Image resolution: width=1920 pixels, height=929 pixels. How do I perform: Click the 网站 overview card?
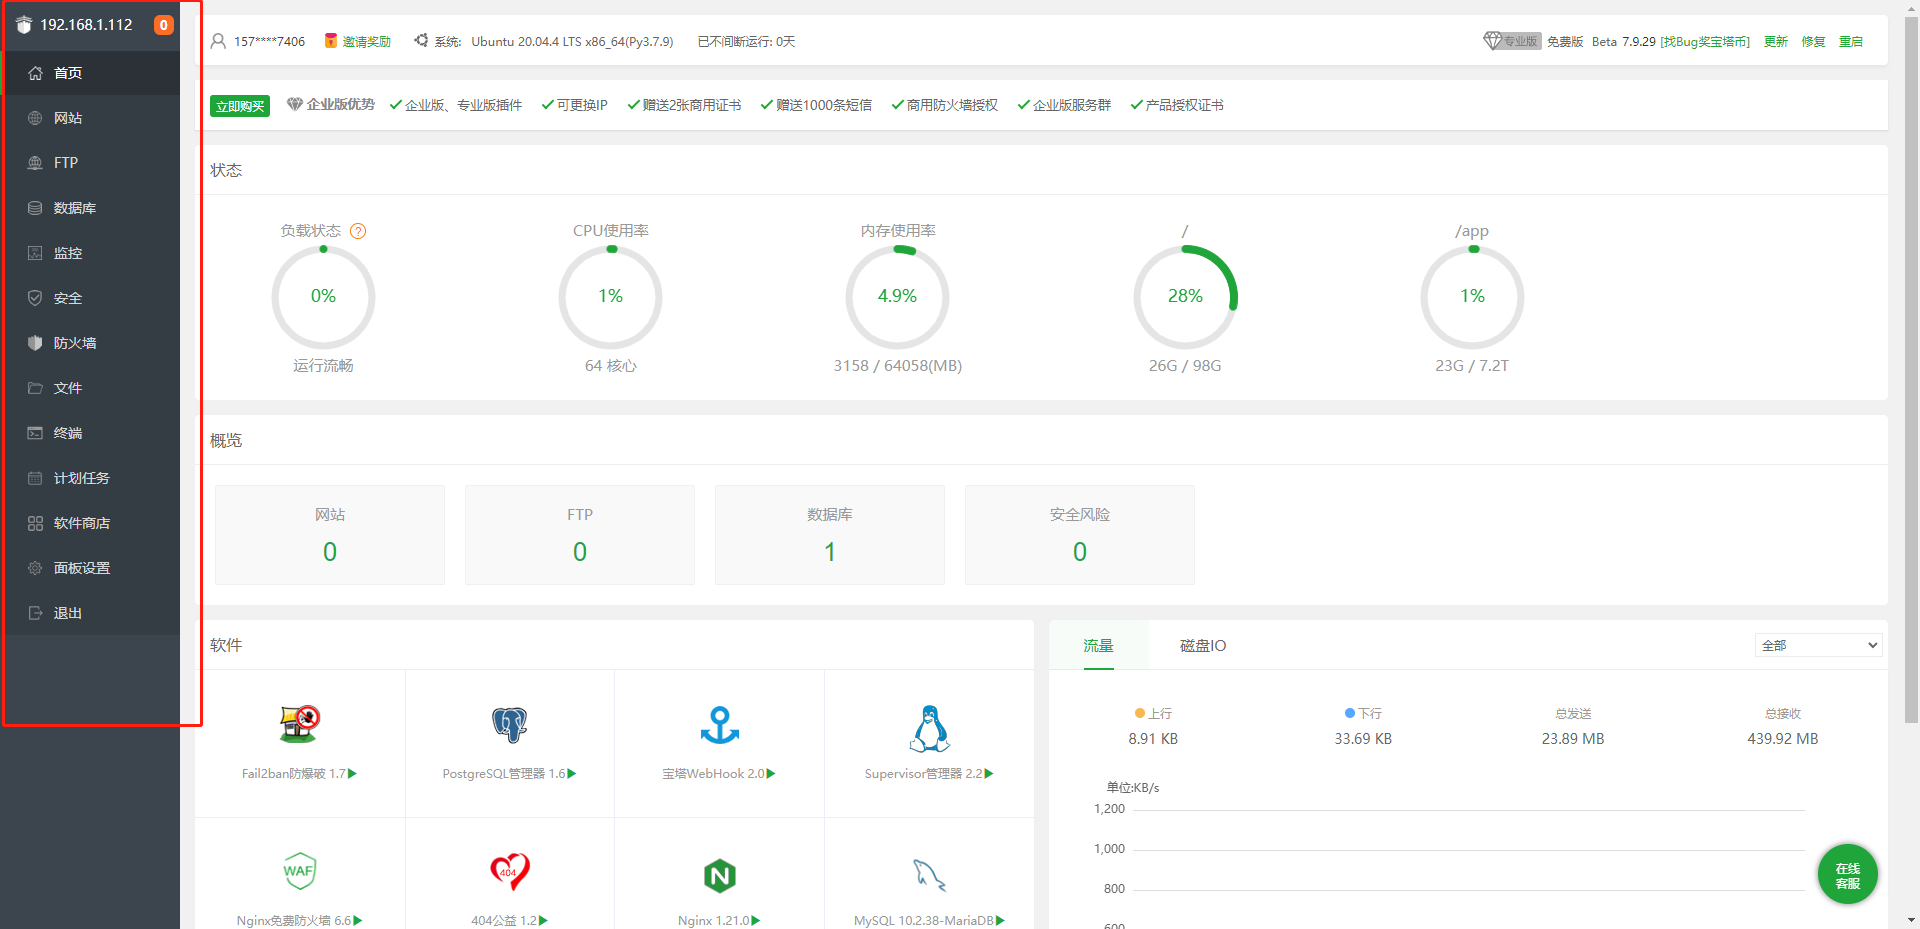coord(330,535)
